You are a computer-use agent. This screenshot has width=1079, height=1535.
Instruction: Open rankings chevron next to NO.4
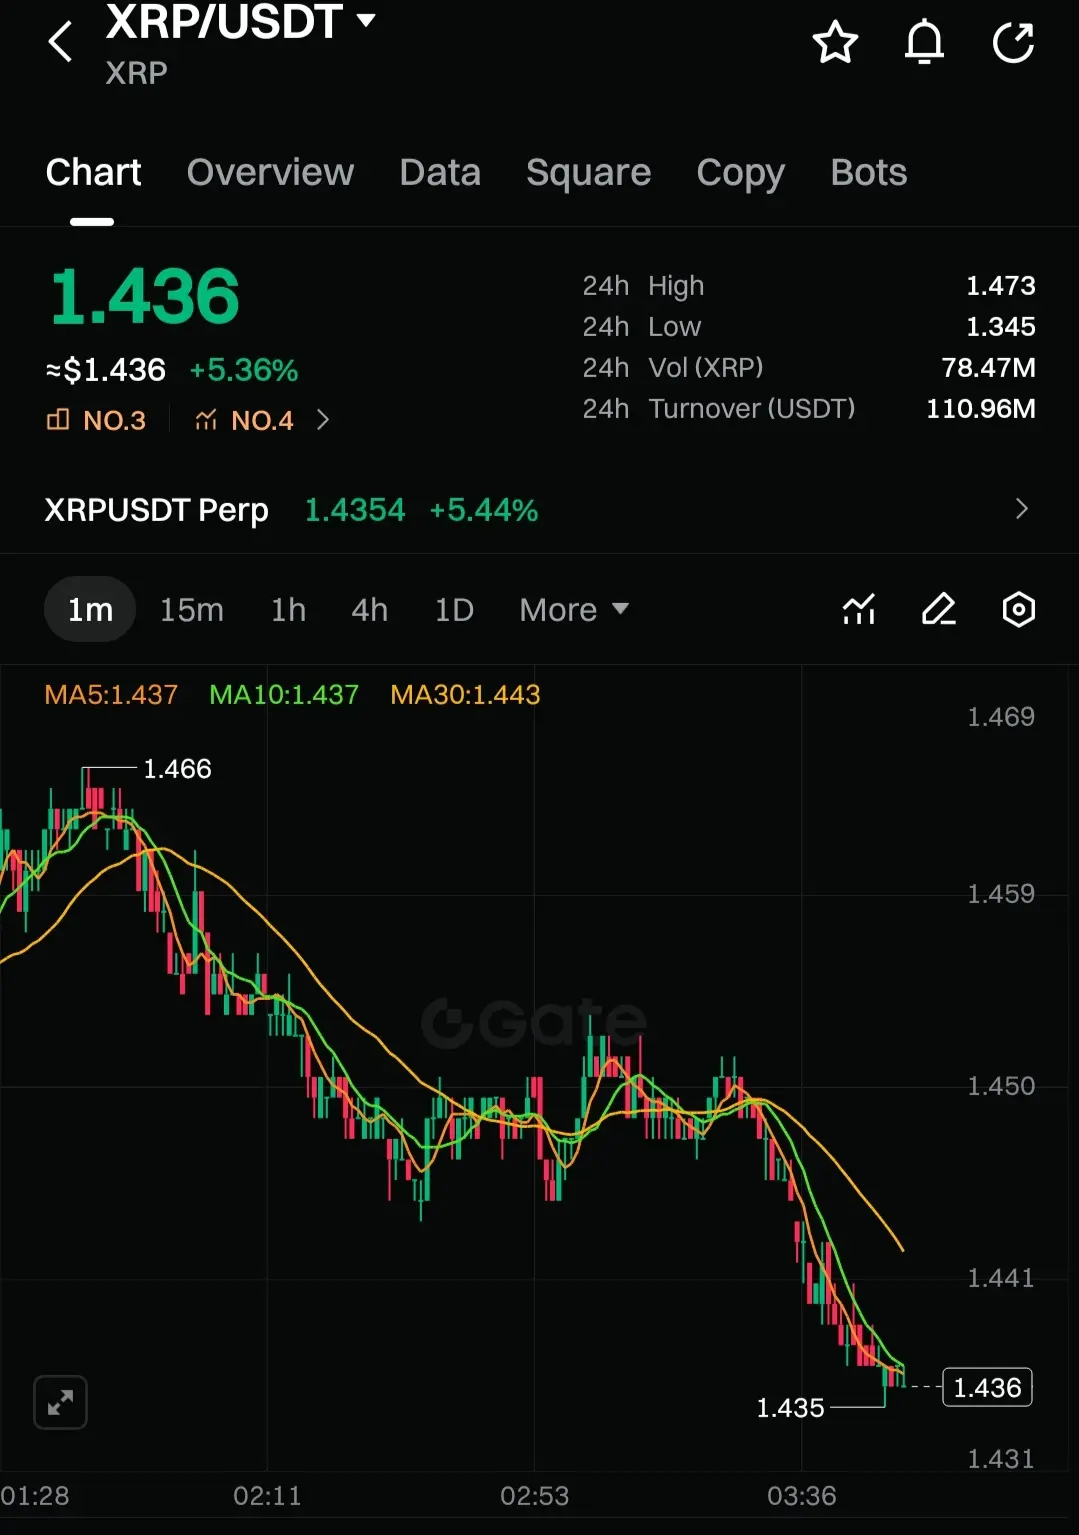coord(322,420)
